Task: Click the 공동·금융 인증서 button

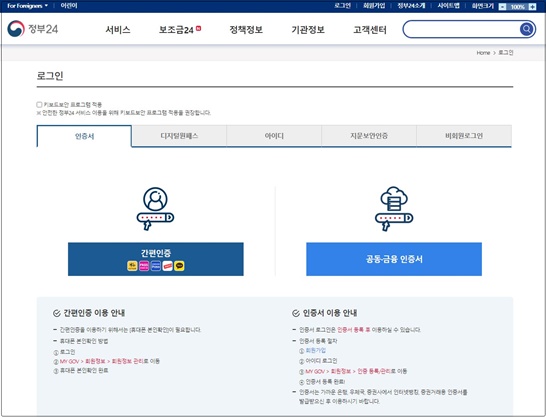Action: pyautogui.click(x=394, y=259)
